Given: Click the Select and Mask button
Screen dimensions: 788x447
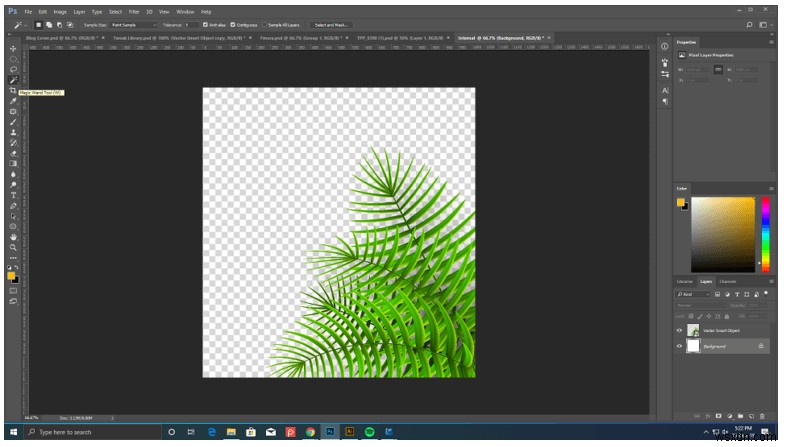Looking at the screenshot, I should tap(330, 24).
